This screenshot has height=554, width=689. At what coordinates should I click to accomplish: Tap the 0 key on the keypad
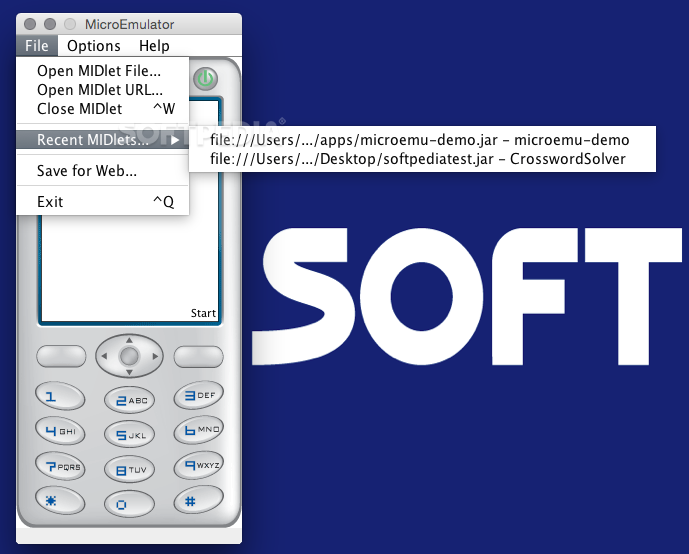pyautogui.click(x=130, y=504)
